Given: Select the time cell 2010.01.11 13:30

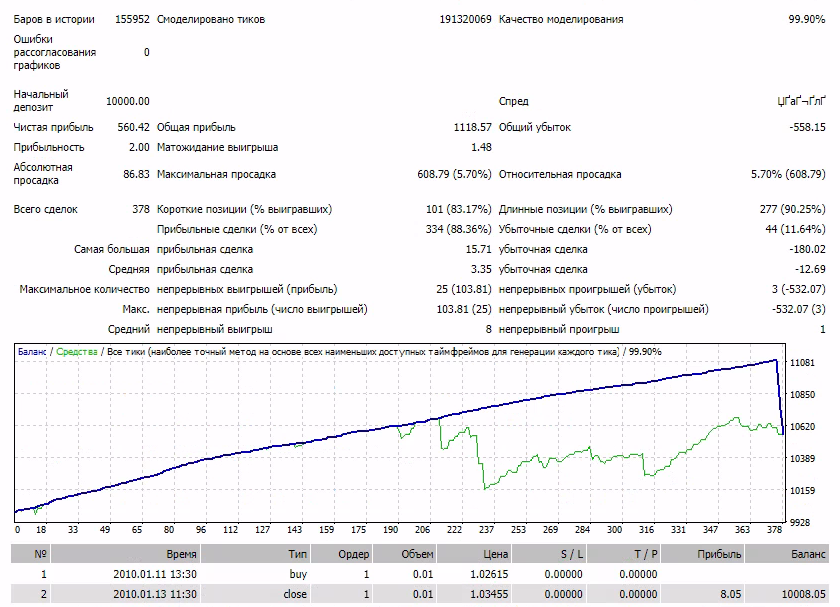Looking at the screenshot, I should (155, 574).
